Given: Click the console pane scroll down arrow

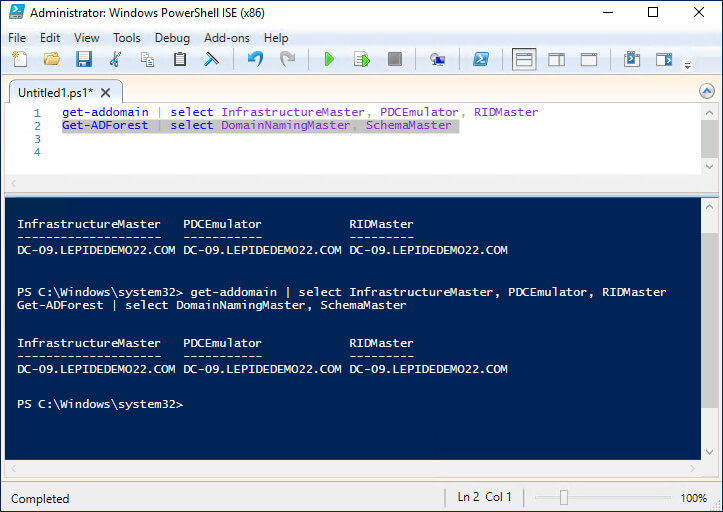Looking at the screenshot, I should click(709, 452).
